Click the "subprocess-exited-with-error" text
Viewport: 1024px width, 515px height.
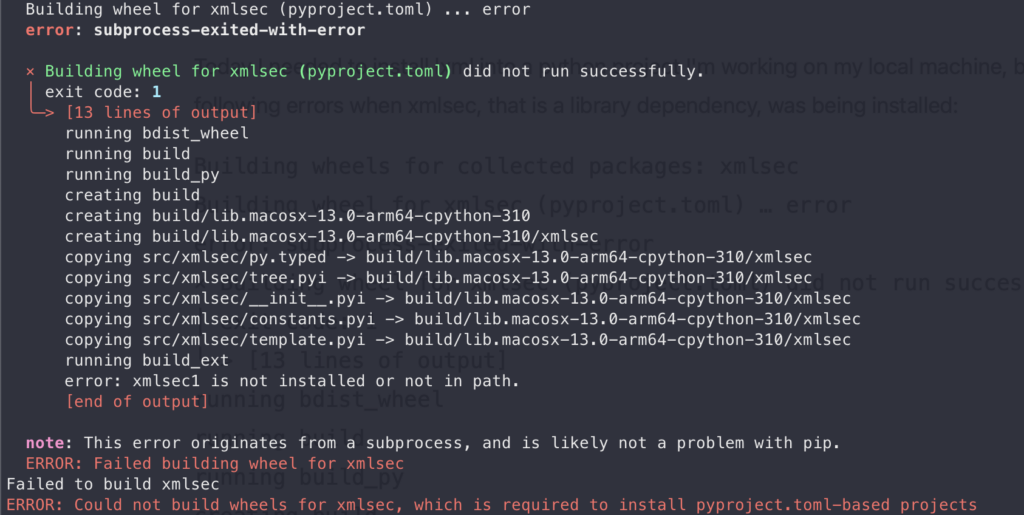pos(229,30)
